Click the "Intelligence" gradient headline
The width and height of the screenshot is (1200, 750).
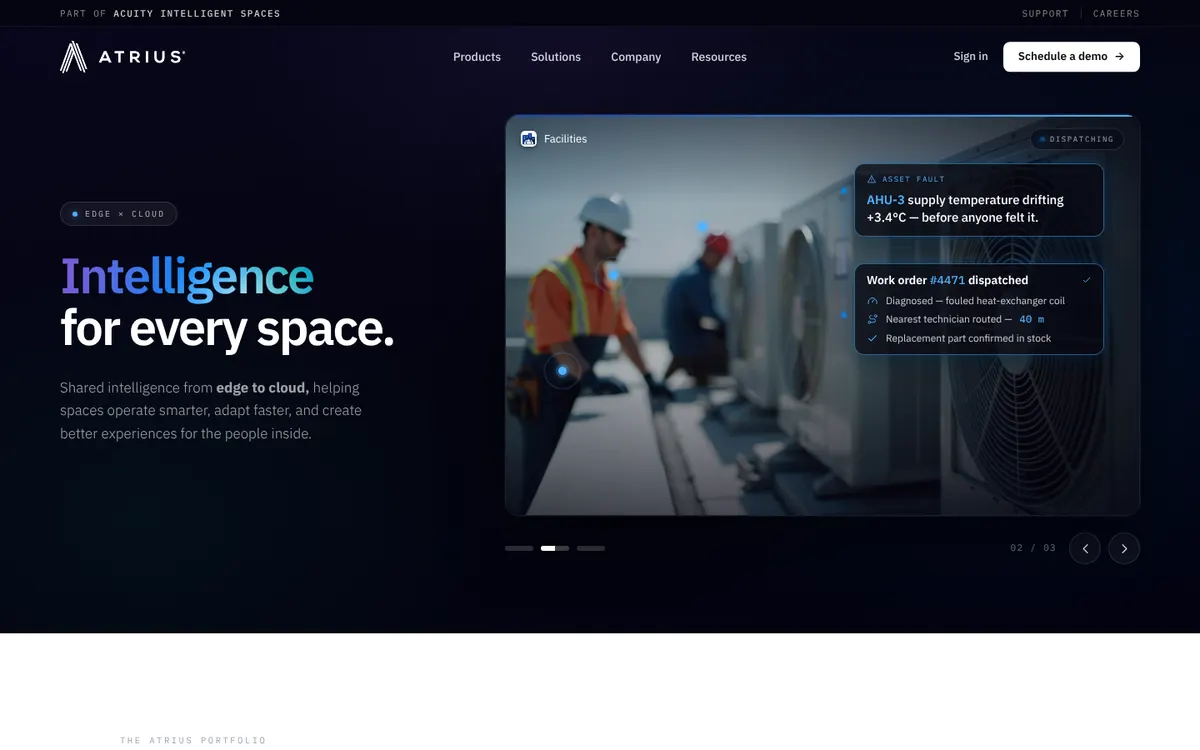click(187, 277)
